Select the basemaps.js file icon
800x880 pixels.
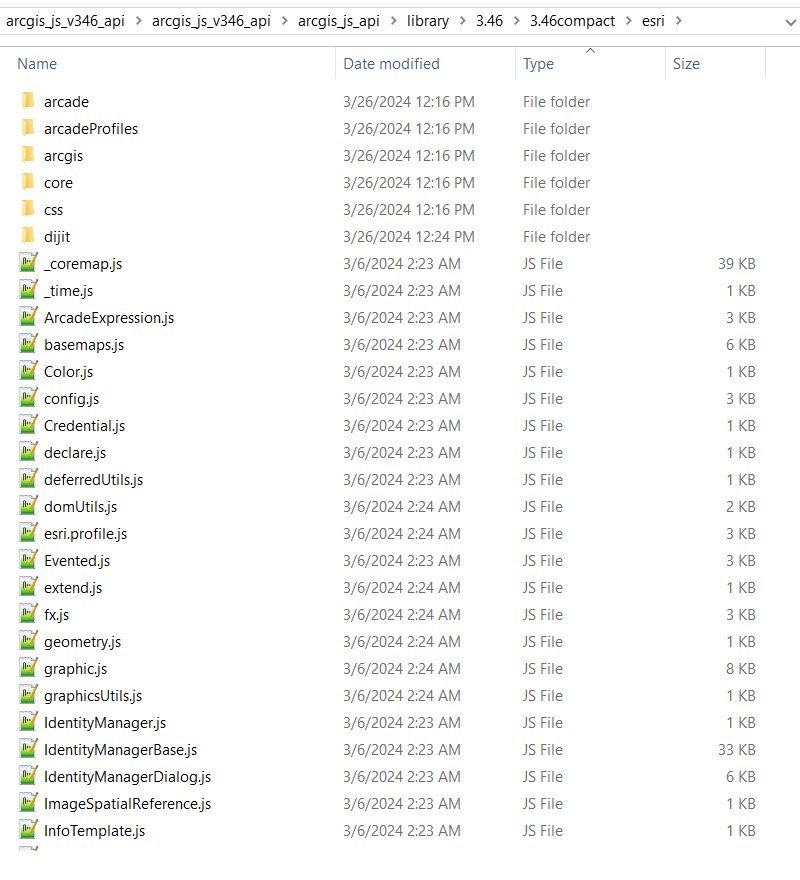pos(27,344)
